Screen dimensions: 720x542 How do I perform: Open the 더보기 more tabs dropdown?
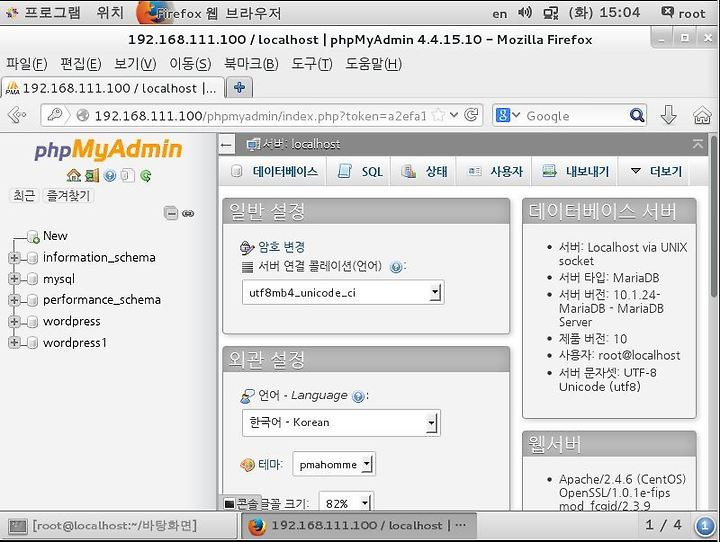[x=656, y=171]
